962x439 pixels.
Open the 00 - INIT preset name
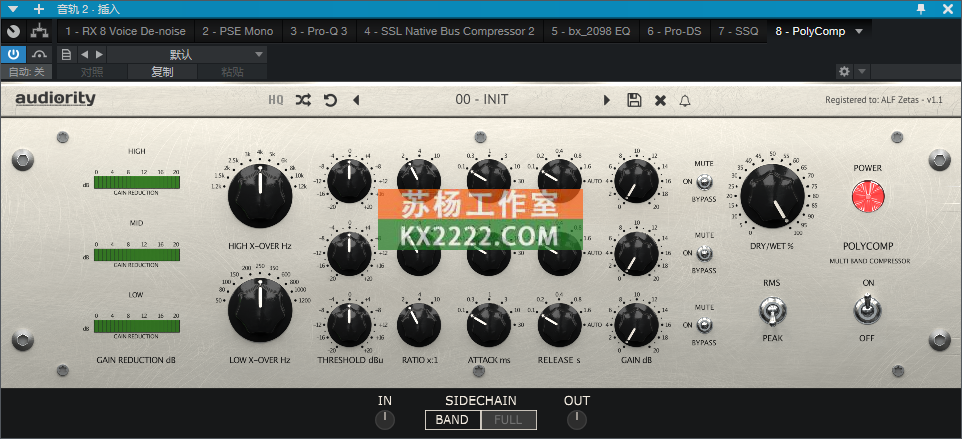pyautogui.click(x=482, y=99)
